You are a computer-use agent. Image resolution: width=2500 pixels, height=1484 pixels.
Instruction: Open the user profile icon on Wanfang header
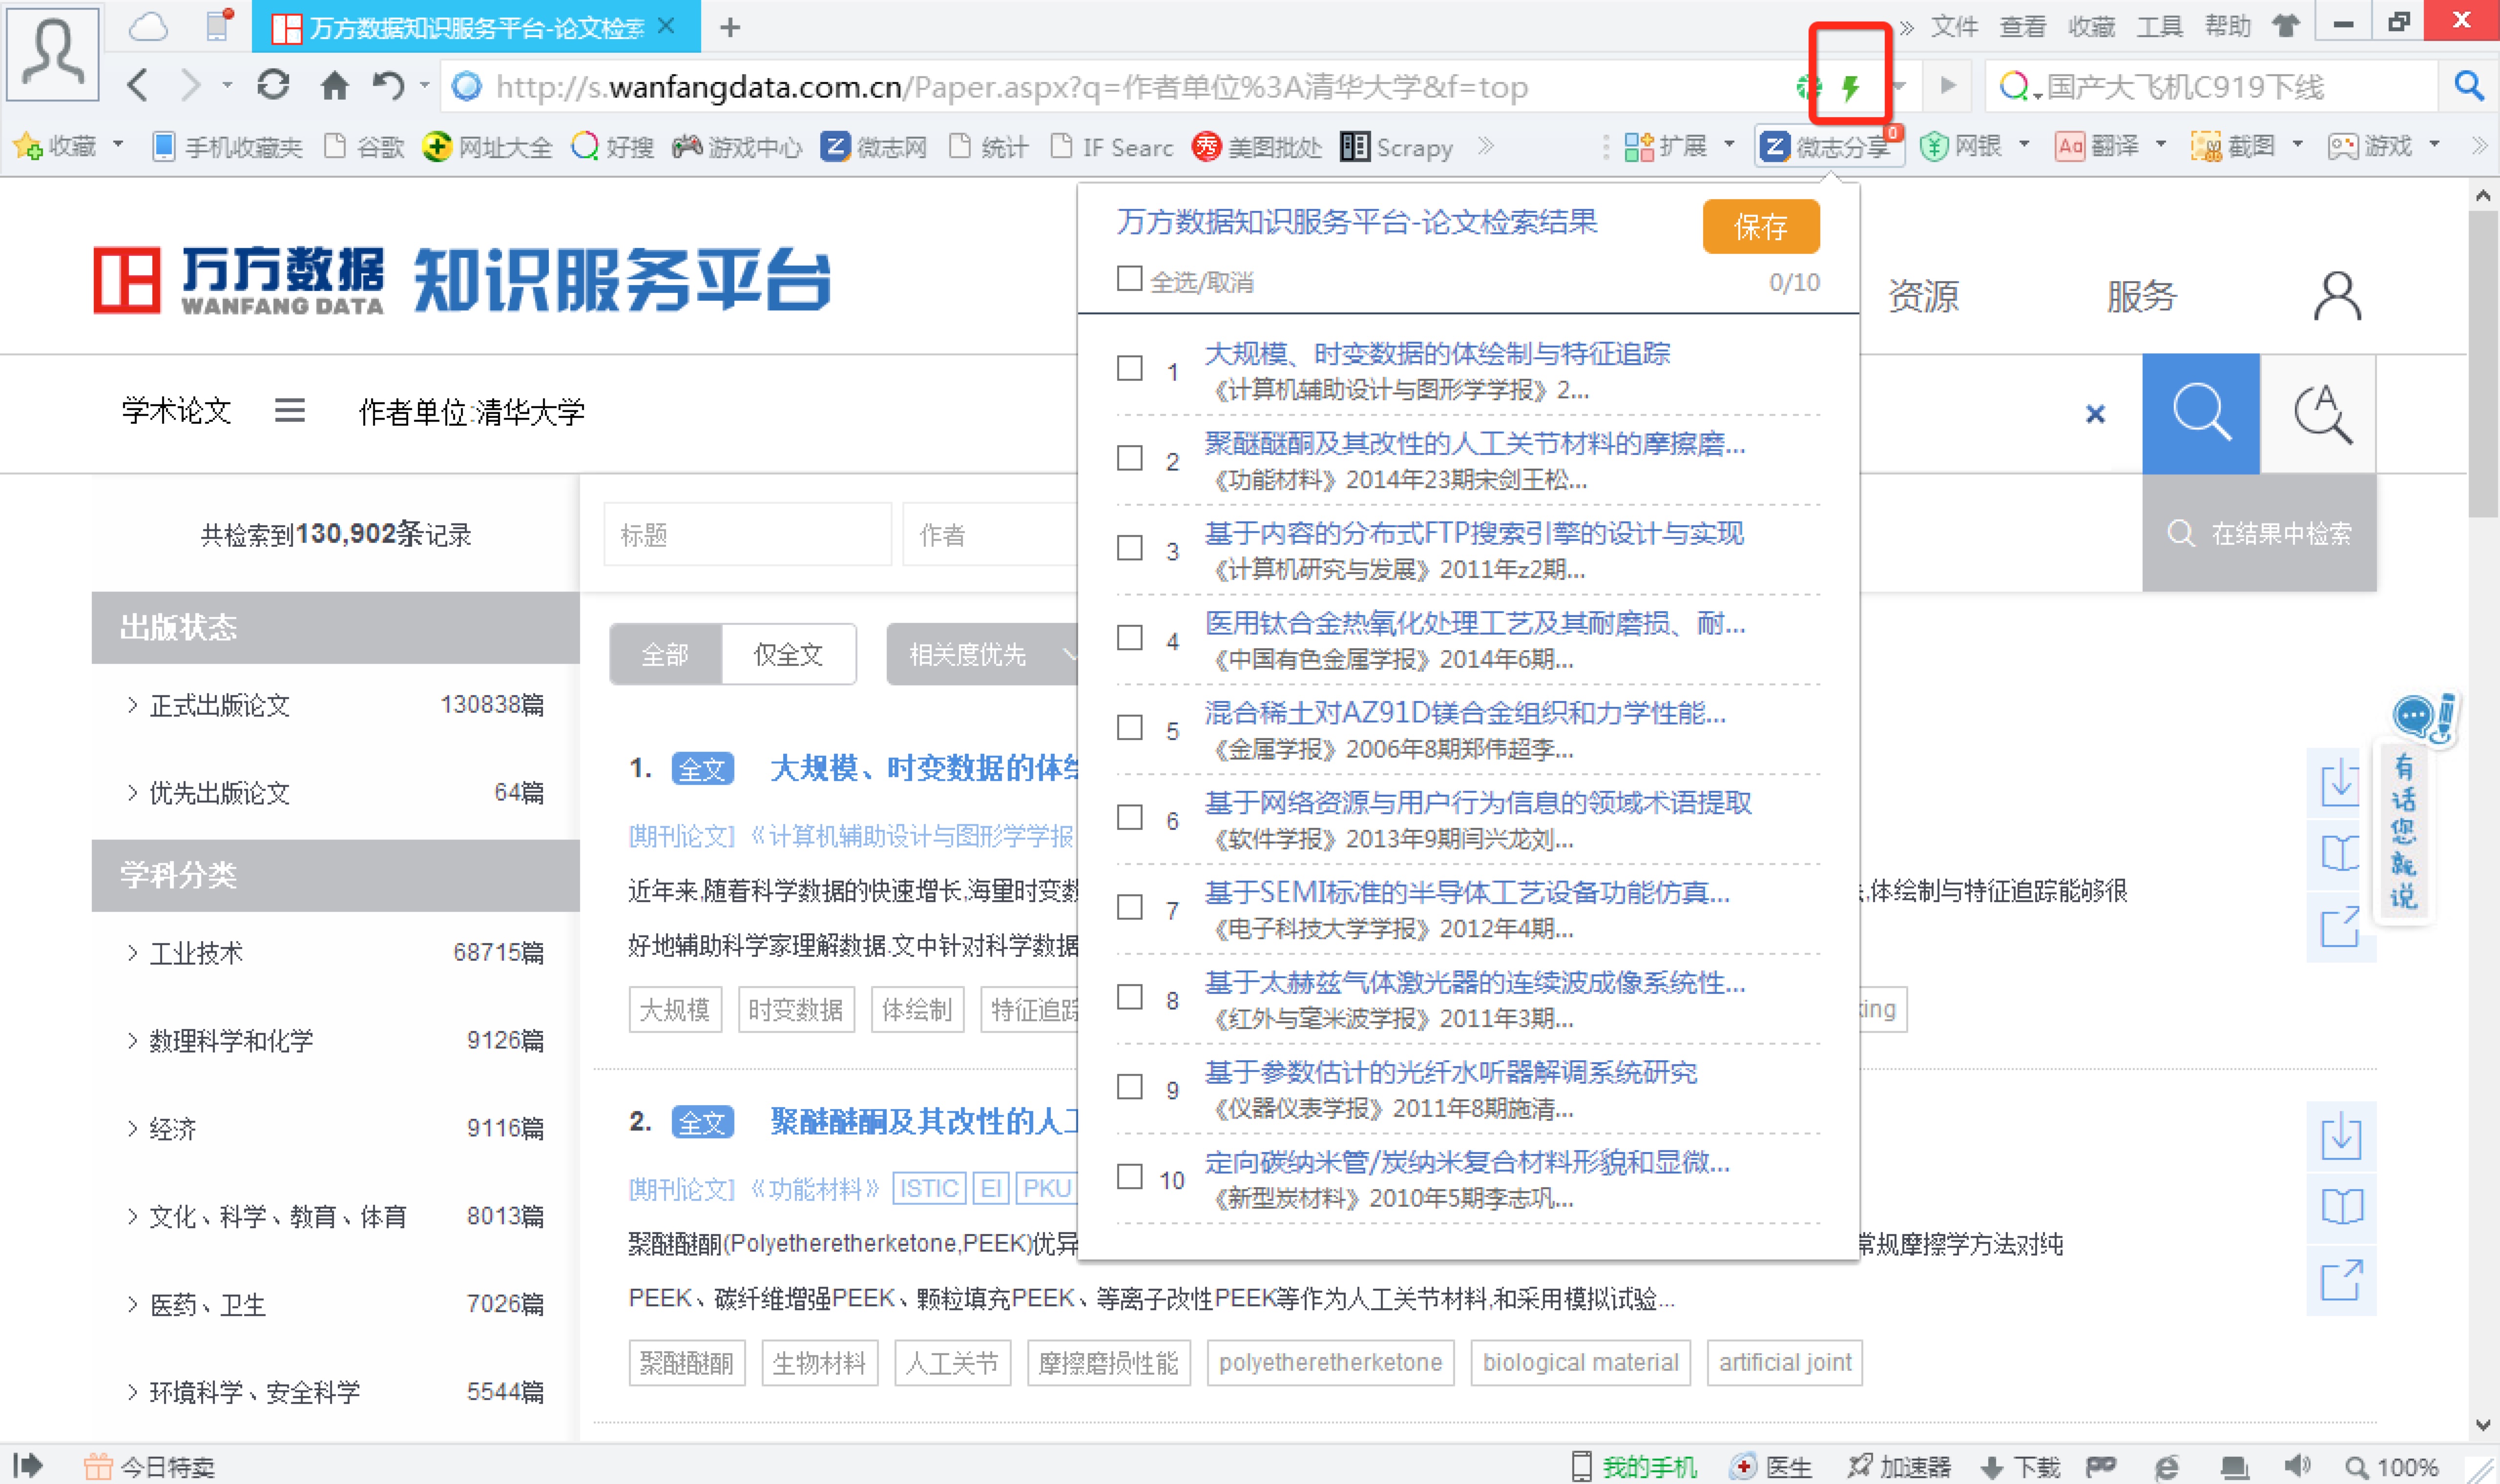click(2337, 296)
